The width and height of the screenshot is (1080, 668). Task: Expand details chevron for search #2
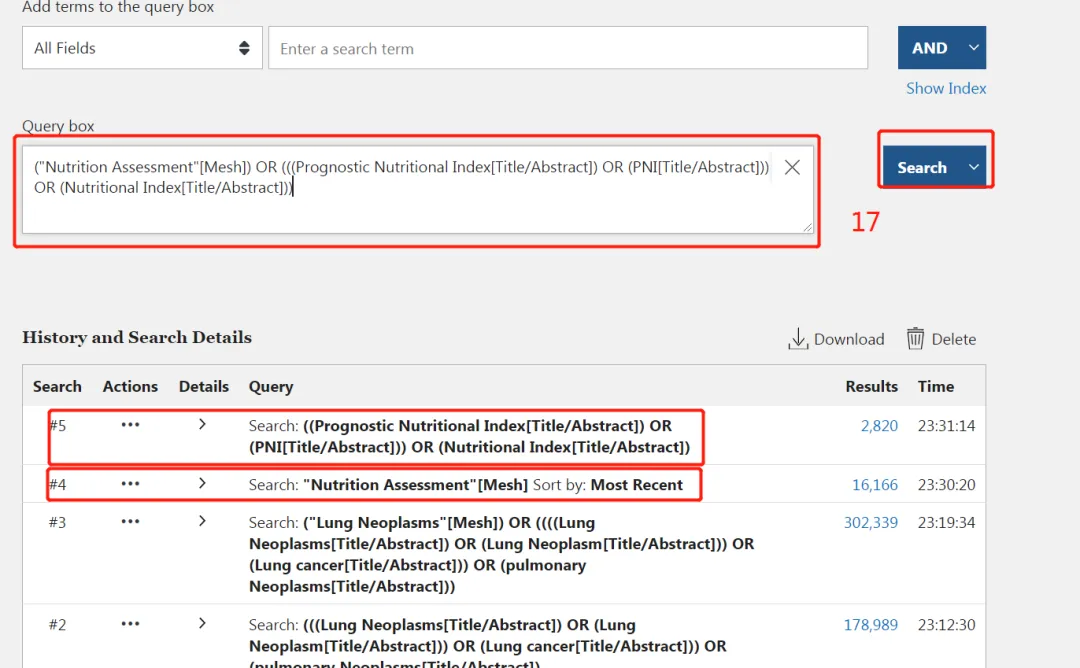202,623
